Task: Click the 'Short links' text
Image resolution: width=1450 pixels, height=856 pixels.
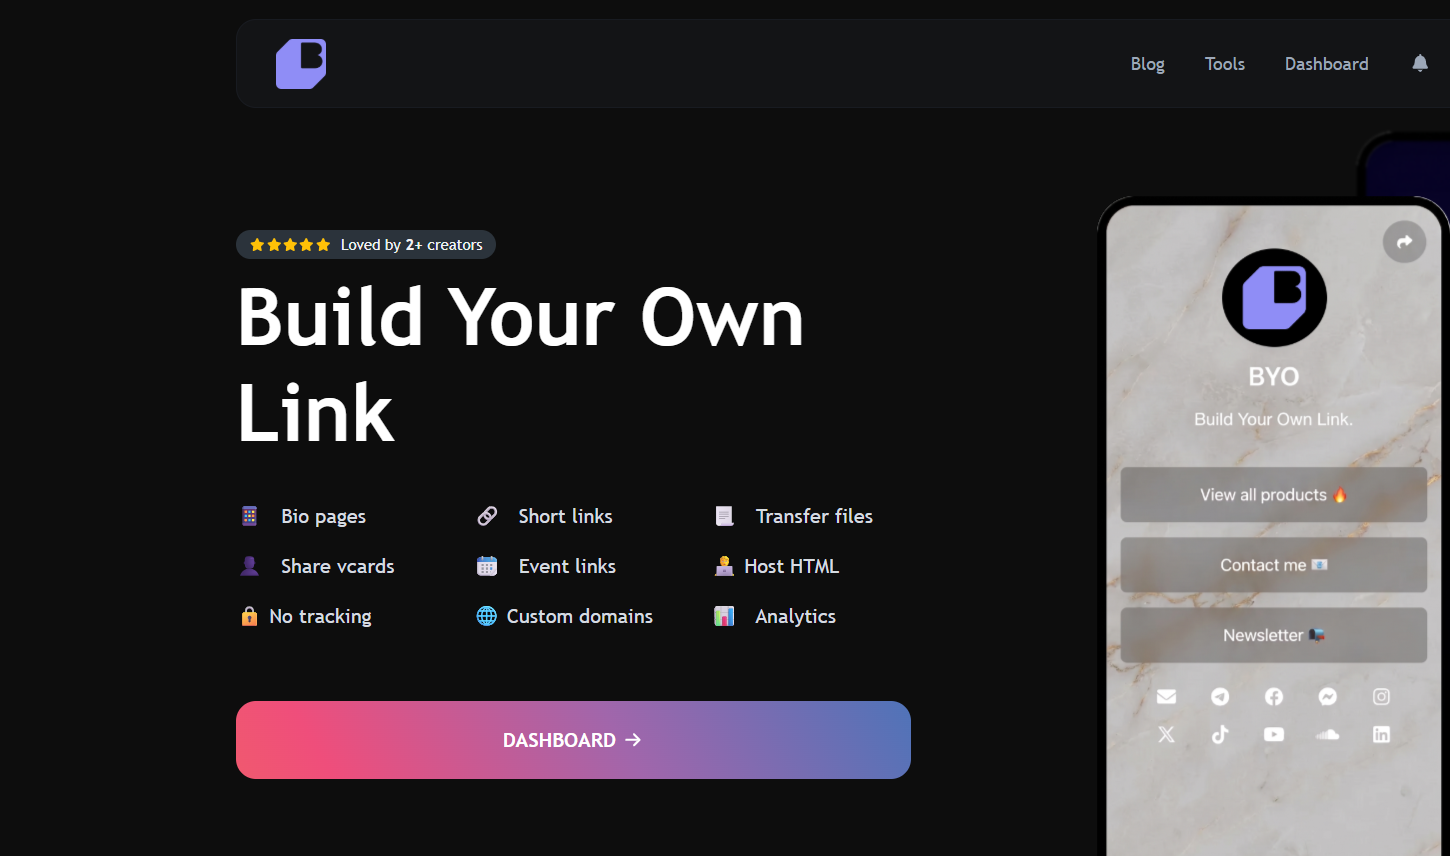Action: coord(565,516)
